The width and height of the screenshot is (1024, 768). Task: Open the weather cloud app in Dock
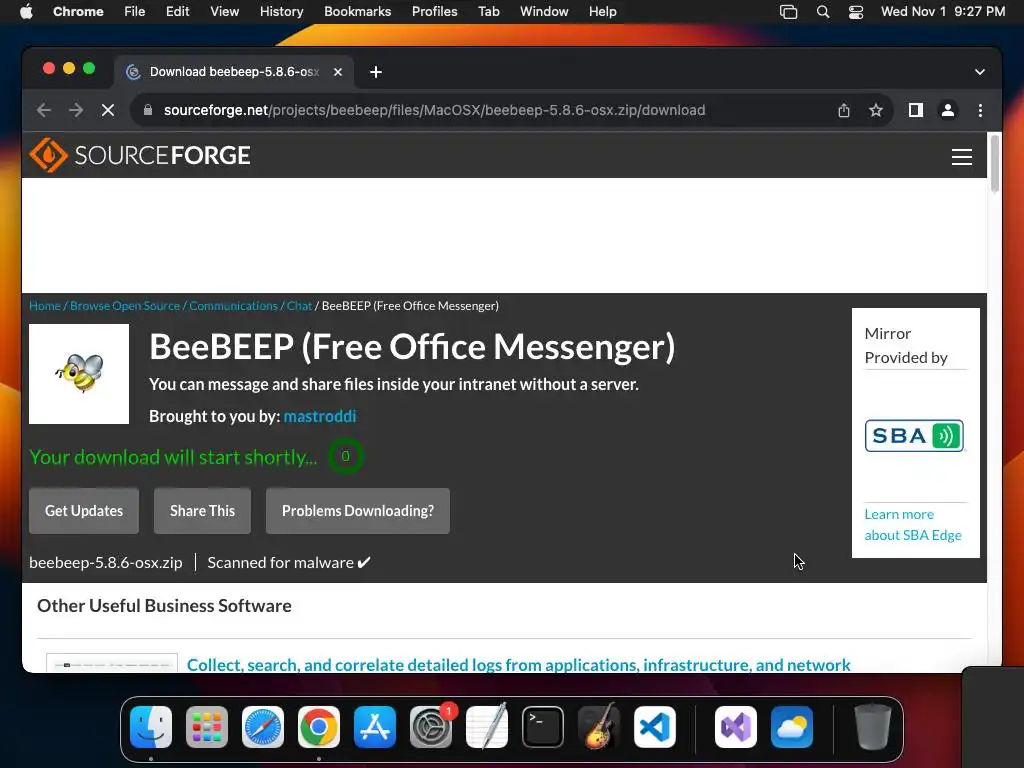pos(792,727)
